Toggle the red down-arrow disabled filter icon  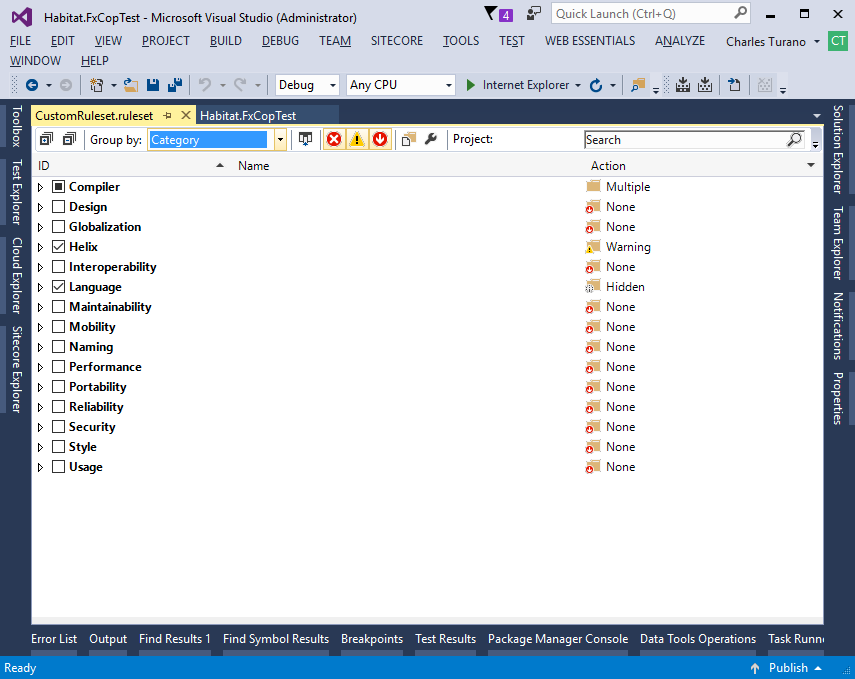(x=380, y=140)
